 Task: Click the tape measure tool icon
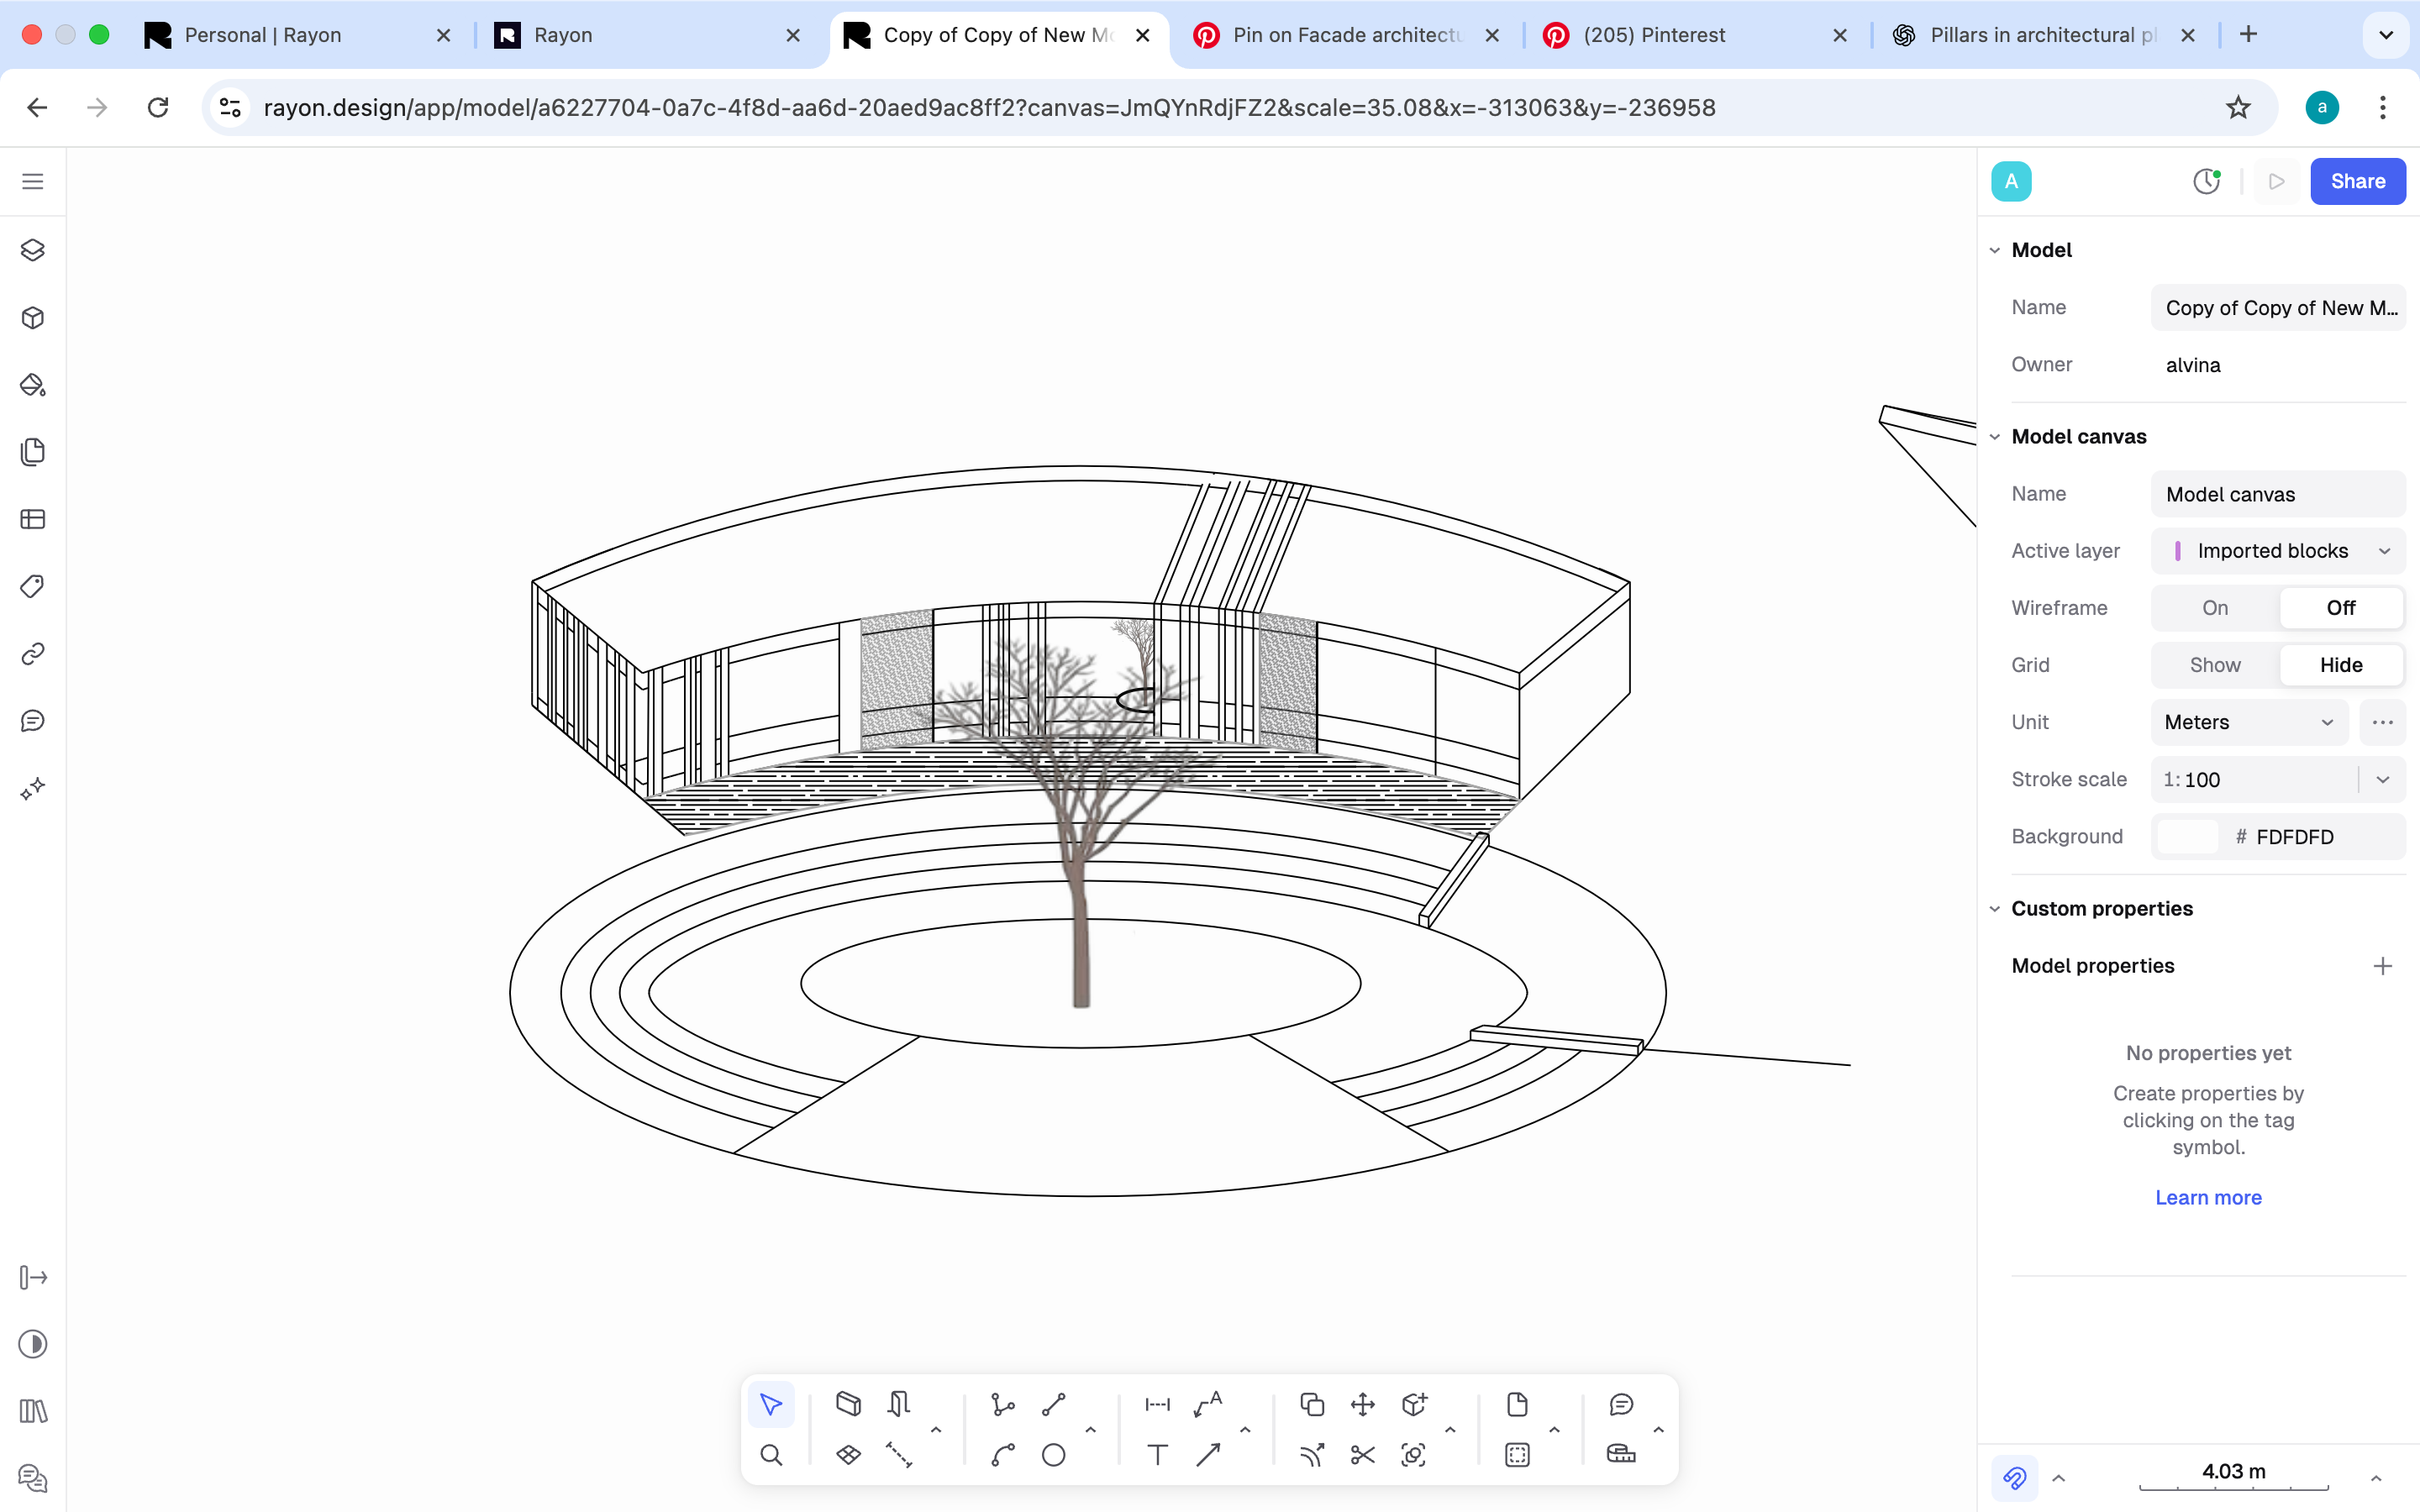[x=1620, y=1455]
